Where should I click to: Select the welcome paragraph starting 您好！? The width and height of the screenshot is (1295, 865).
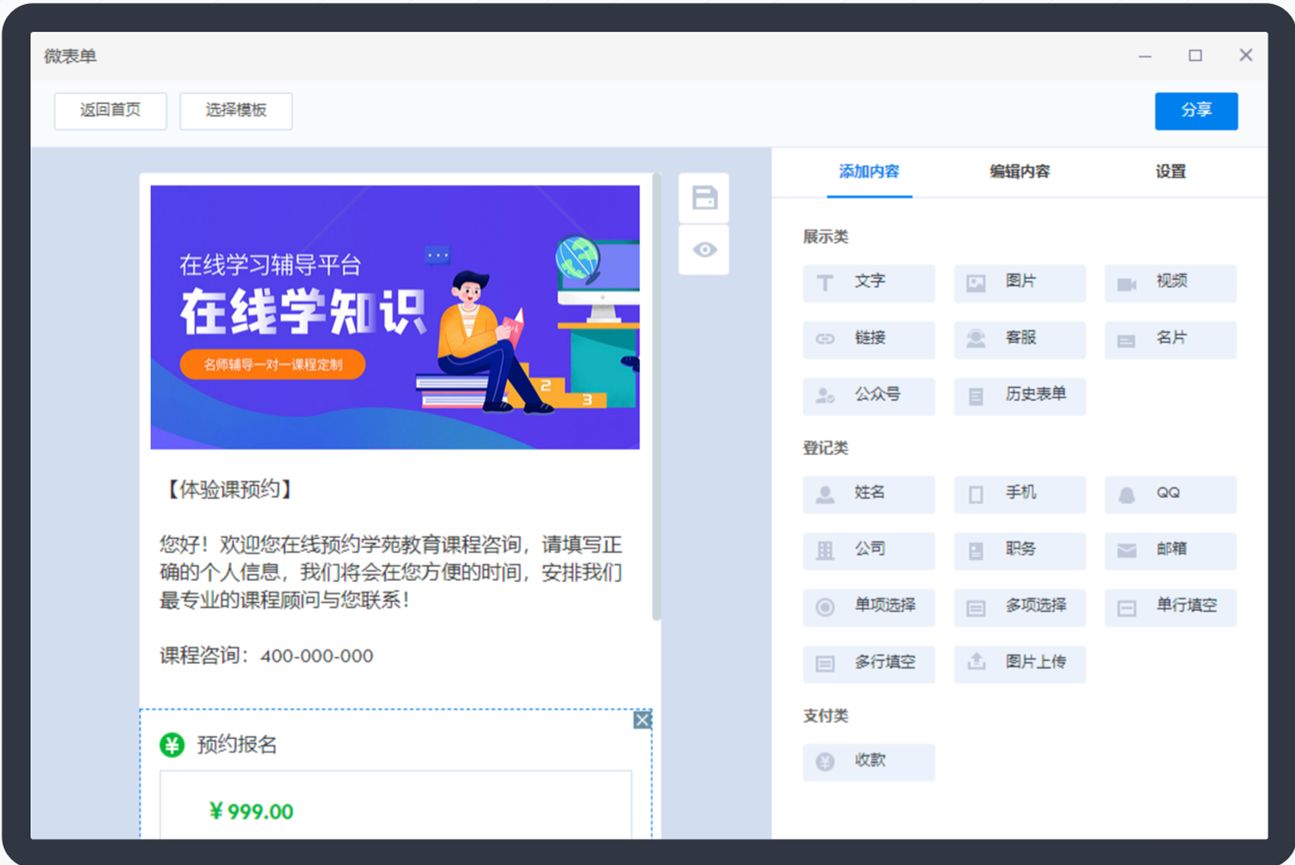392,573
